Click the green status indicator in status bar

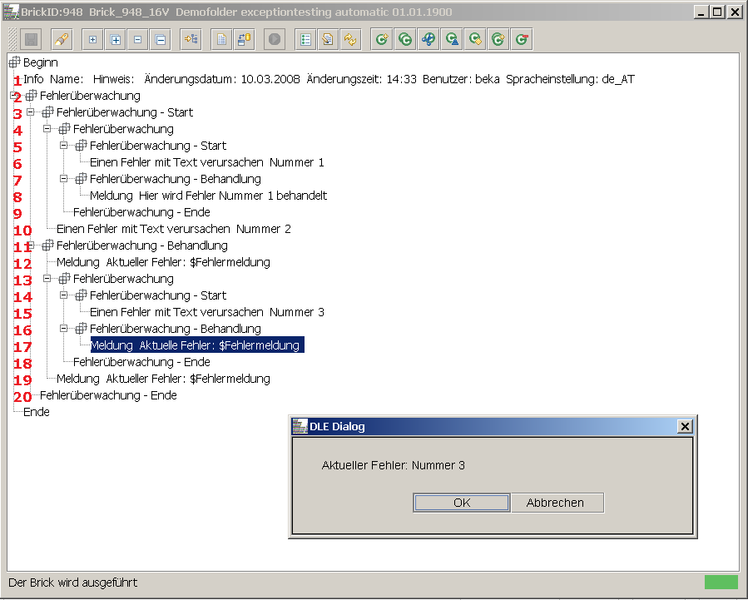[x=720, y=582]
